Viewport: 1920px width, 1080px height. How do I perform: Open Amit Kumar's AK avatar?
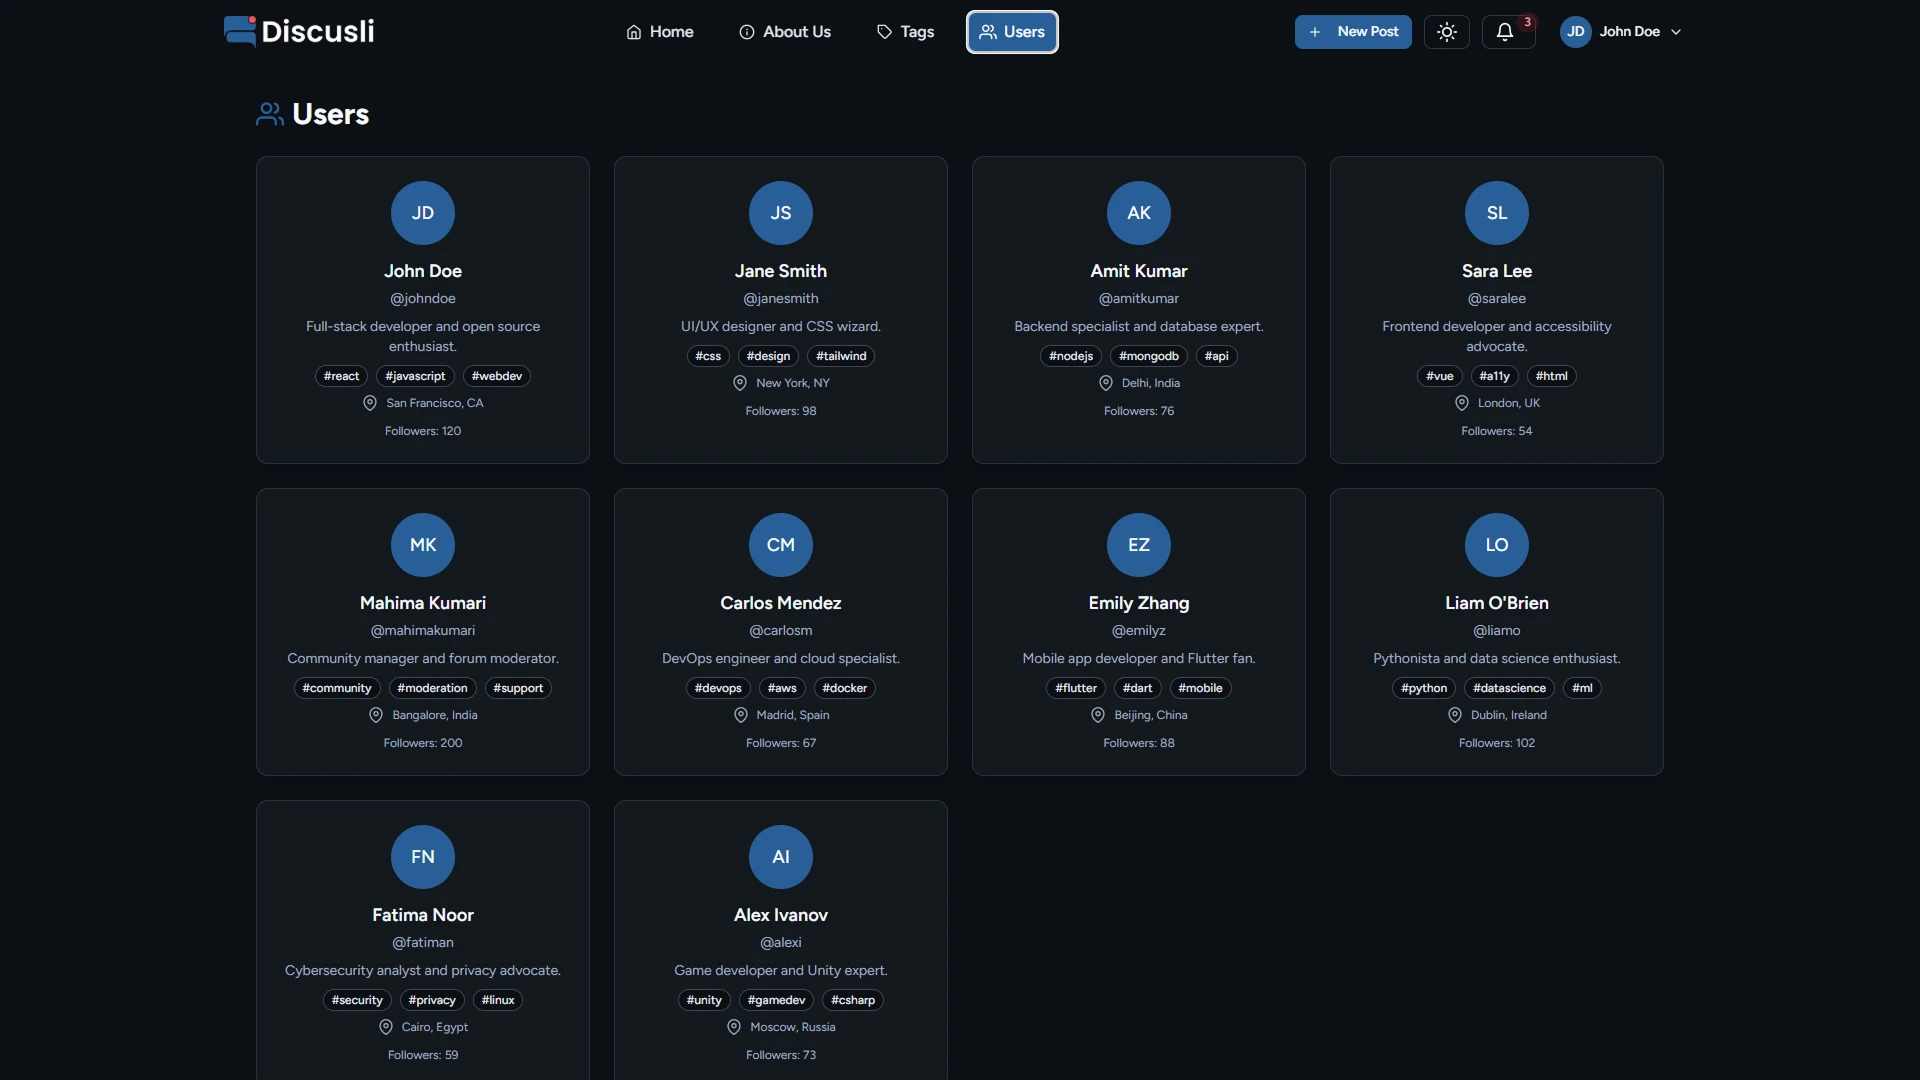[x=1139, y=213]
